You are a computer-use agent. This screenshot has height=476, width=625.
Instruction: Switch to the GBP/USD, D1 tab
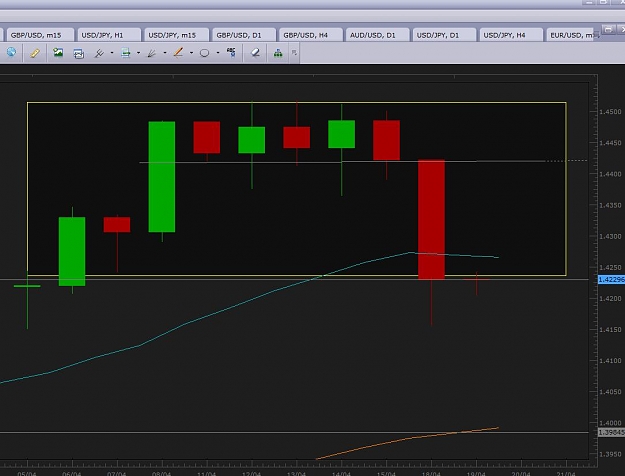click(x=244, y=35)
